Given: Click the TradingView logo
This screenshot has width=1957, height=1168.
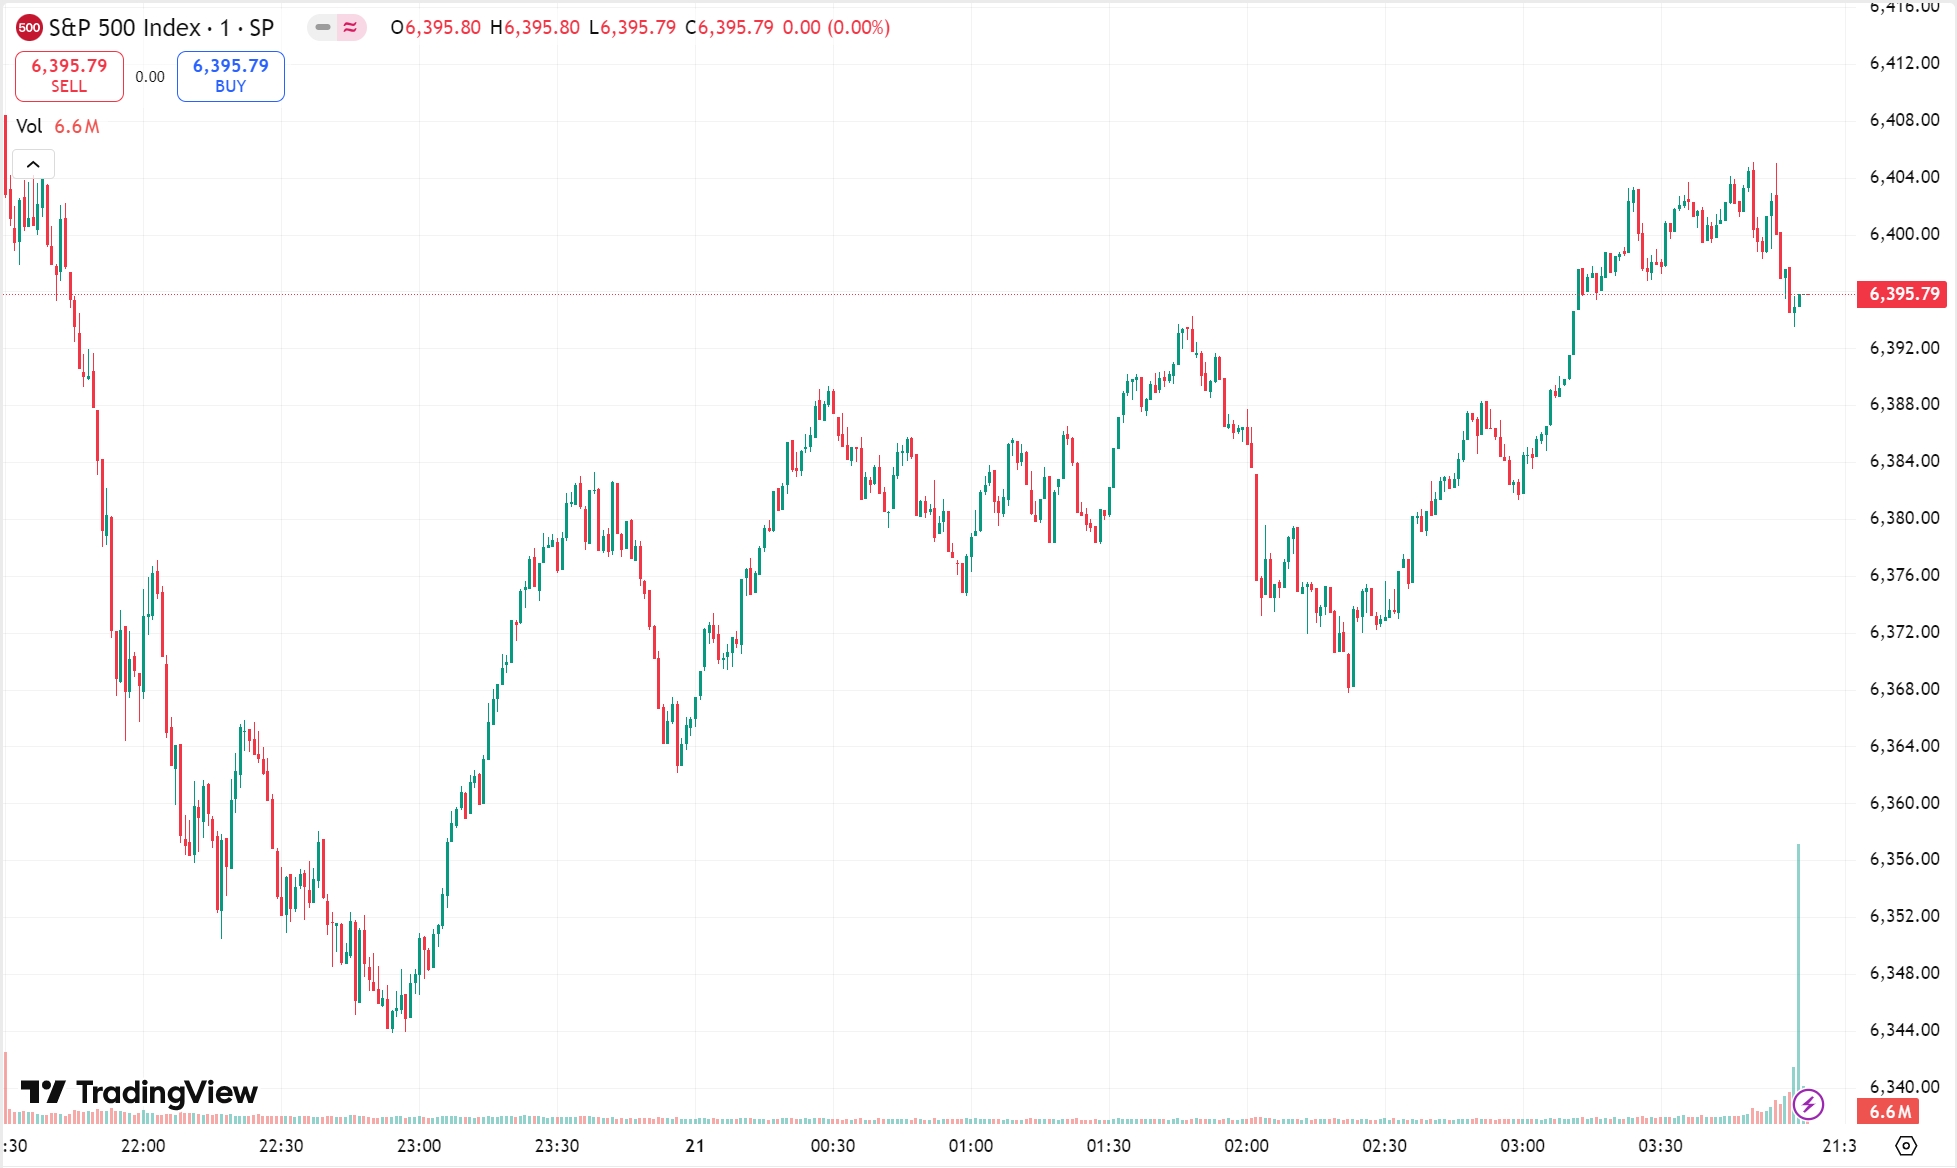Looking at the screenshot, I should 140,1092.
